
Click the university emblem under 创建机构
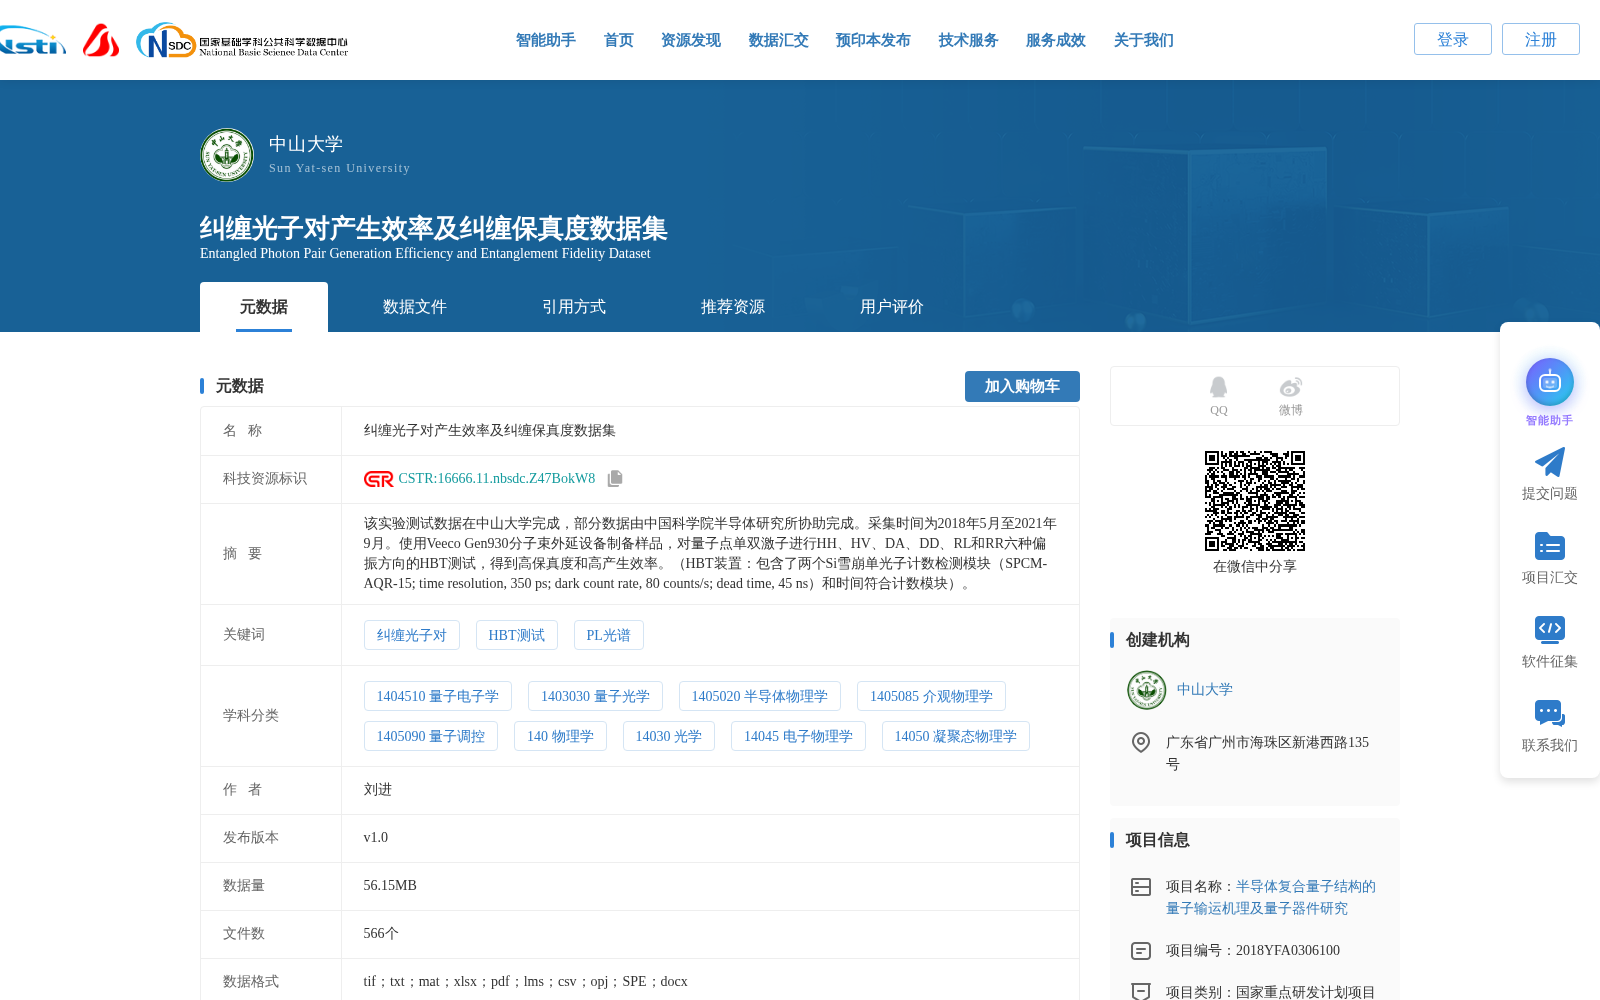[x=1146, y=690]
